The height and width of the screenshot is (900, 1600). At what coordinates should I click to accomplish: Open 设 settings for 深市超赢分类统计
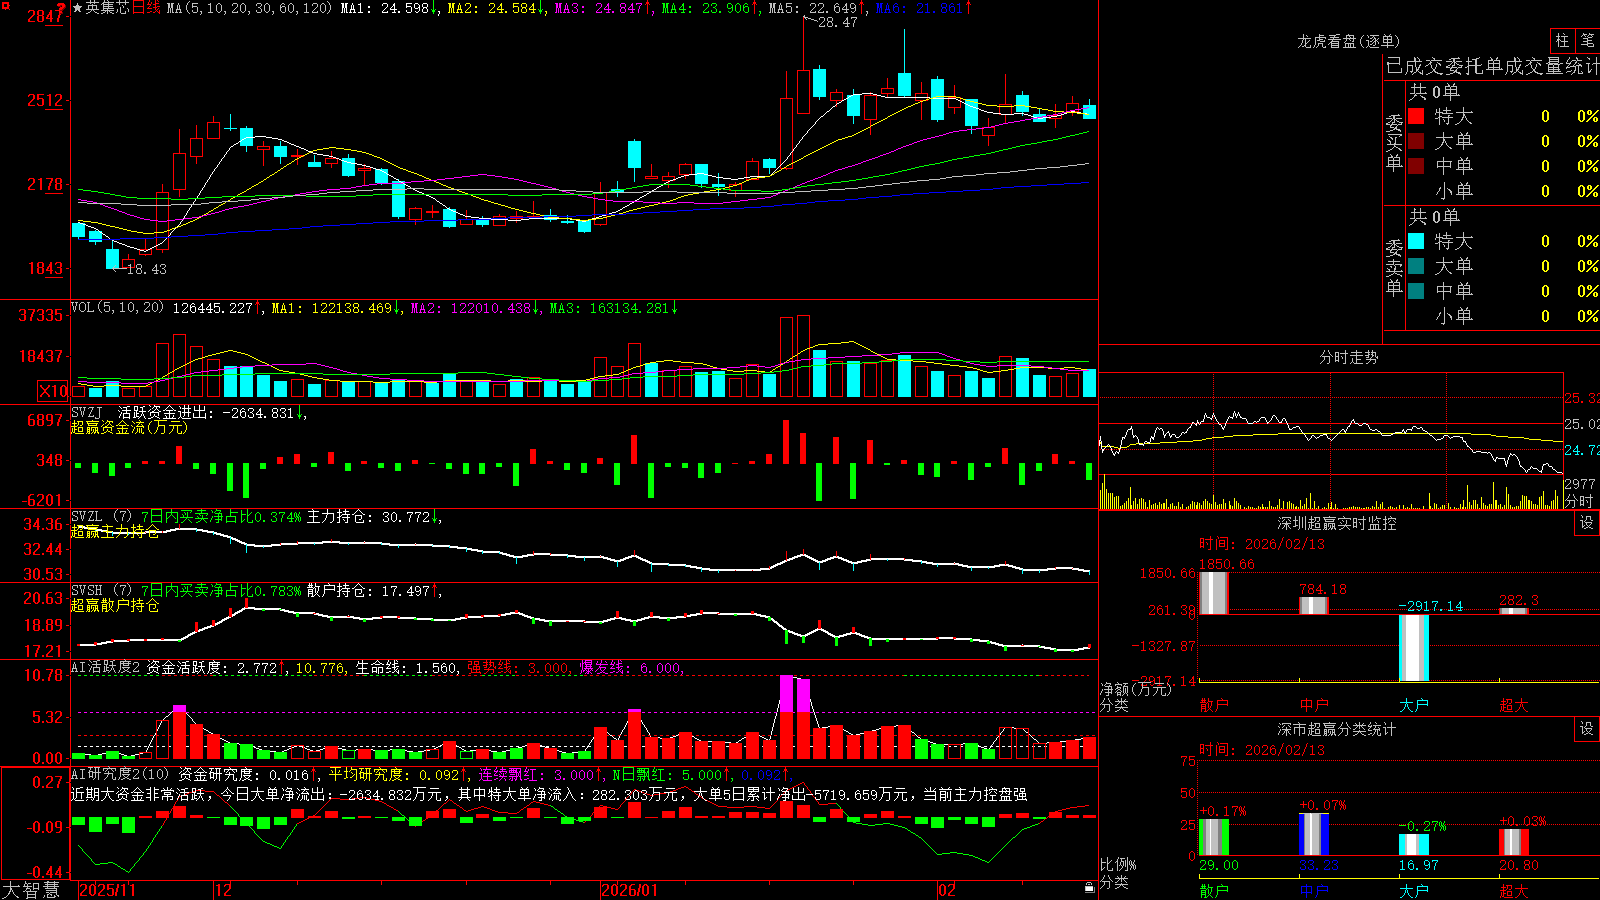tap(1587, 729)
